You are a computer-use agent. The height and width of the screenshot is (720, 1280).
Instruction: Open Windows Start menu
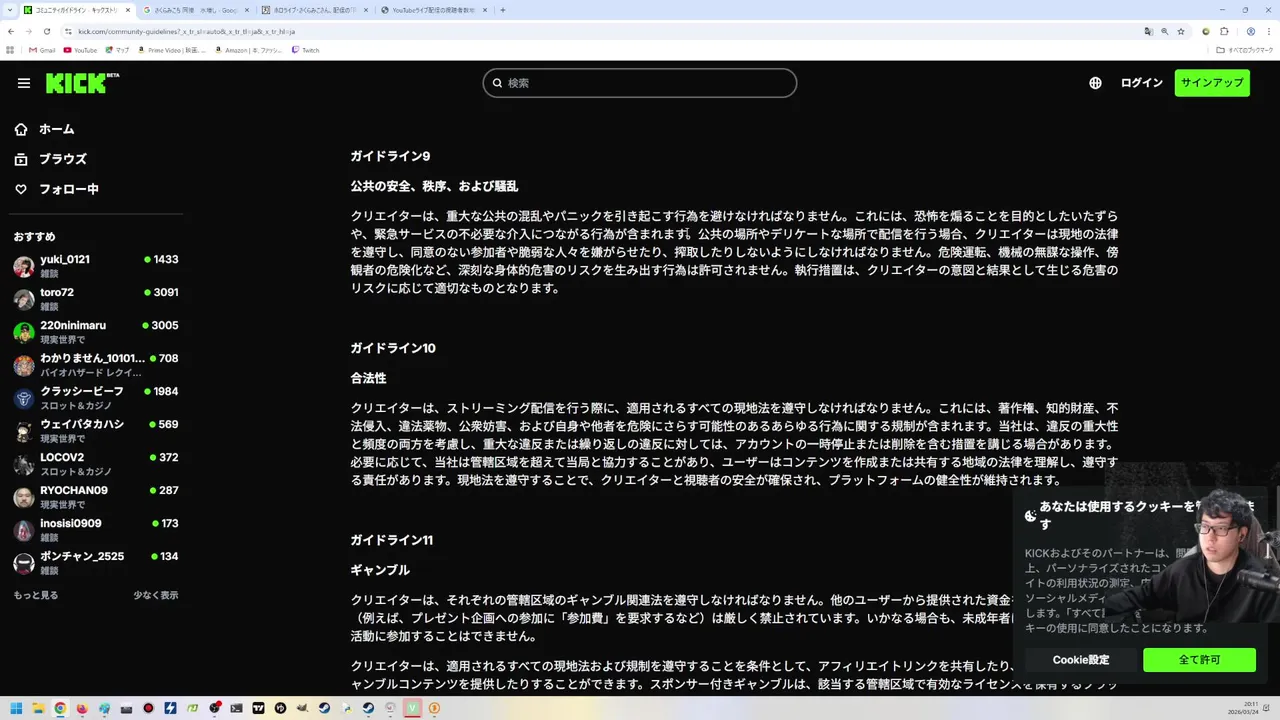point(16,708)
